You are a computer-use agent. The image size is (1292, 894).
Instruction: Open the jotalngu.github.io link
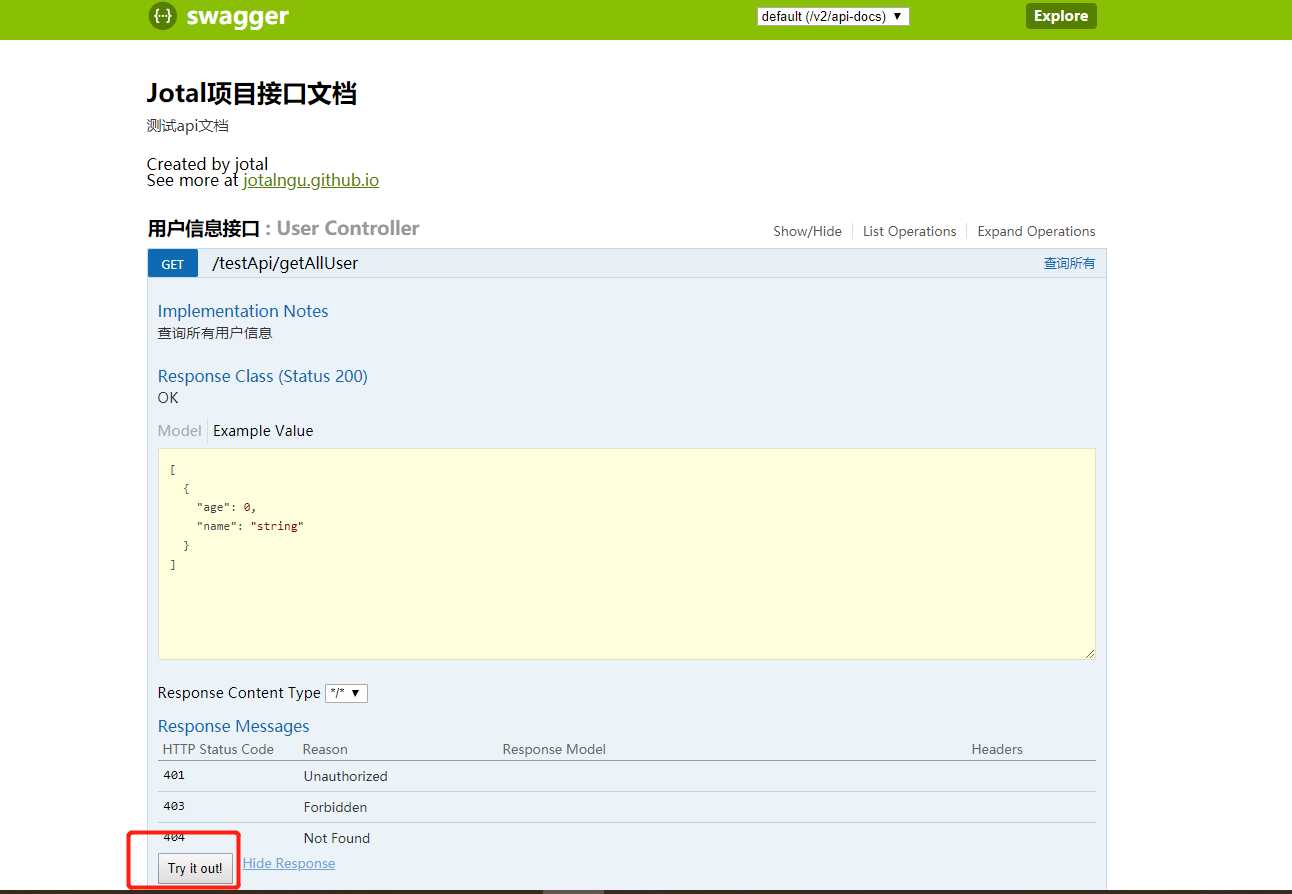(311, 181)
